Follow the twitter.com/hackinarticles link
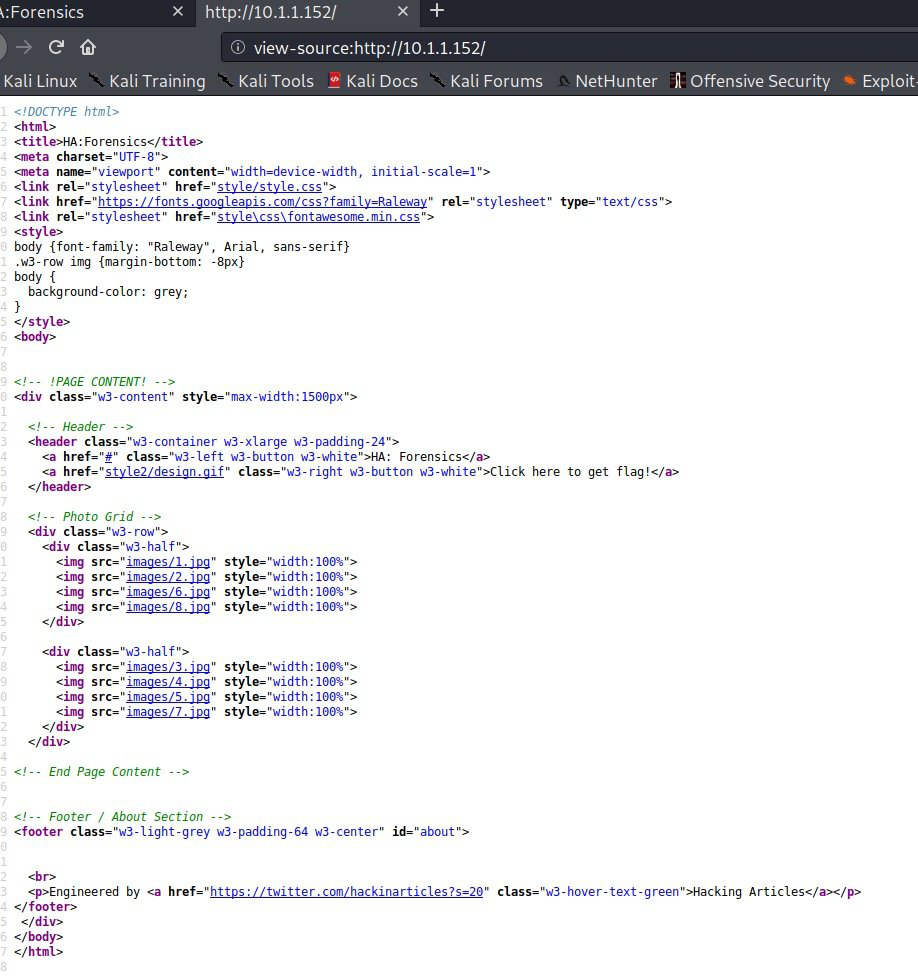 coord(347,892)
